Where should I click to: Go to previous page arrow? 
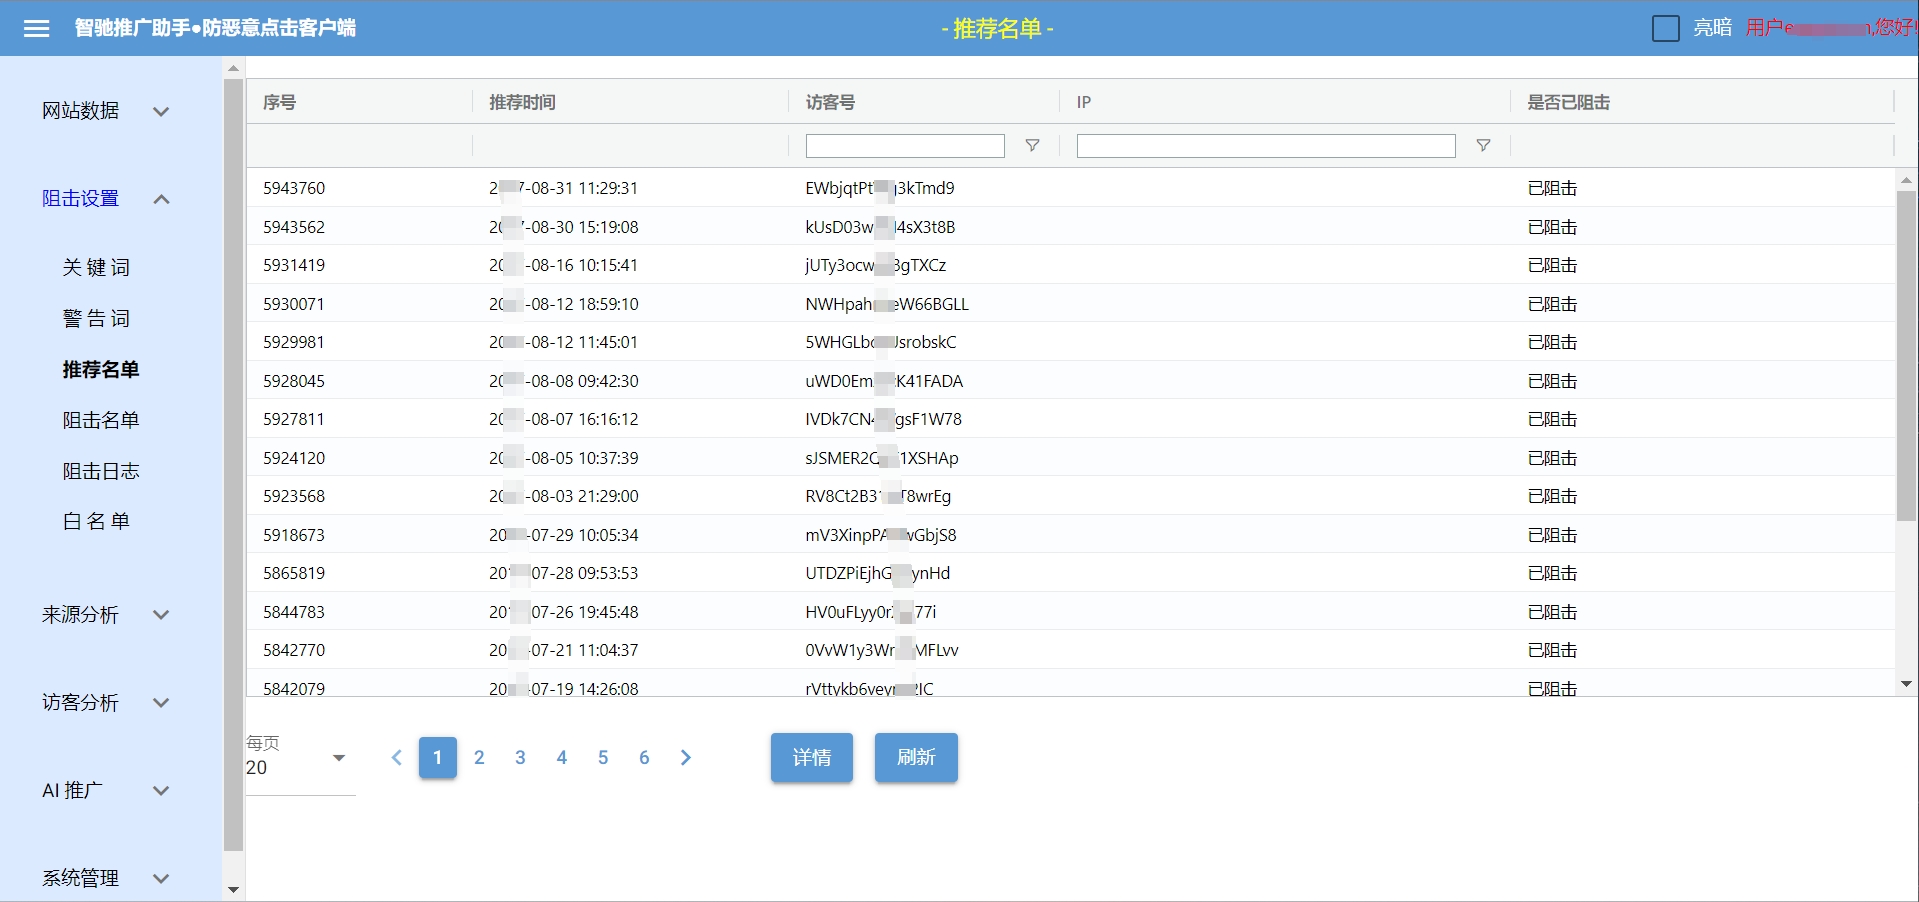396,757
